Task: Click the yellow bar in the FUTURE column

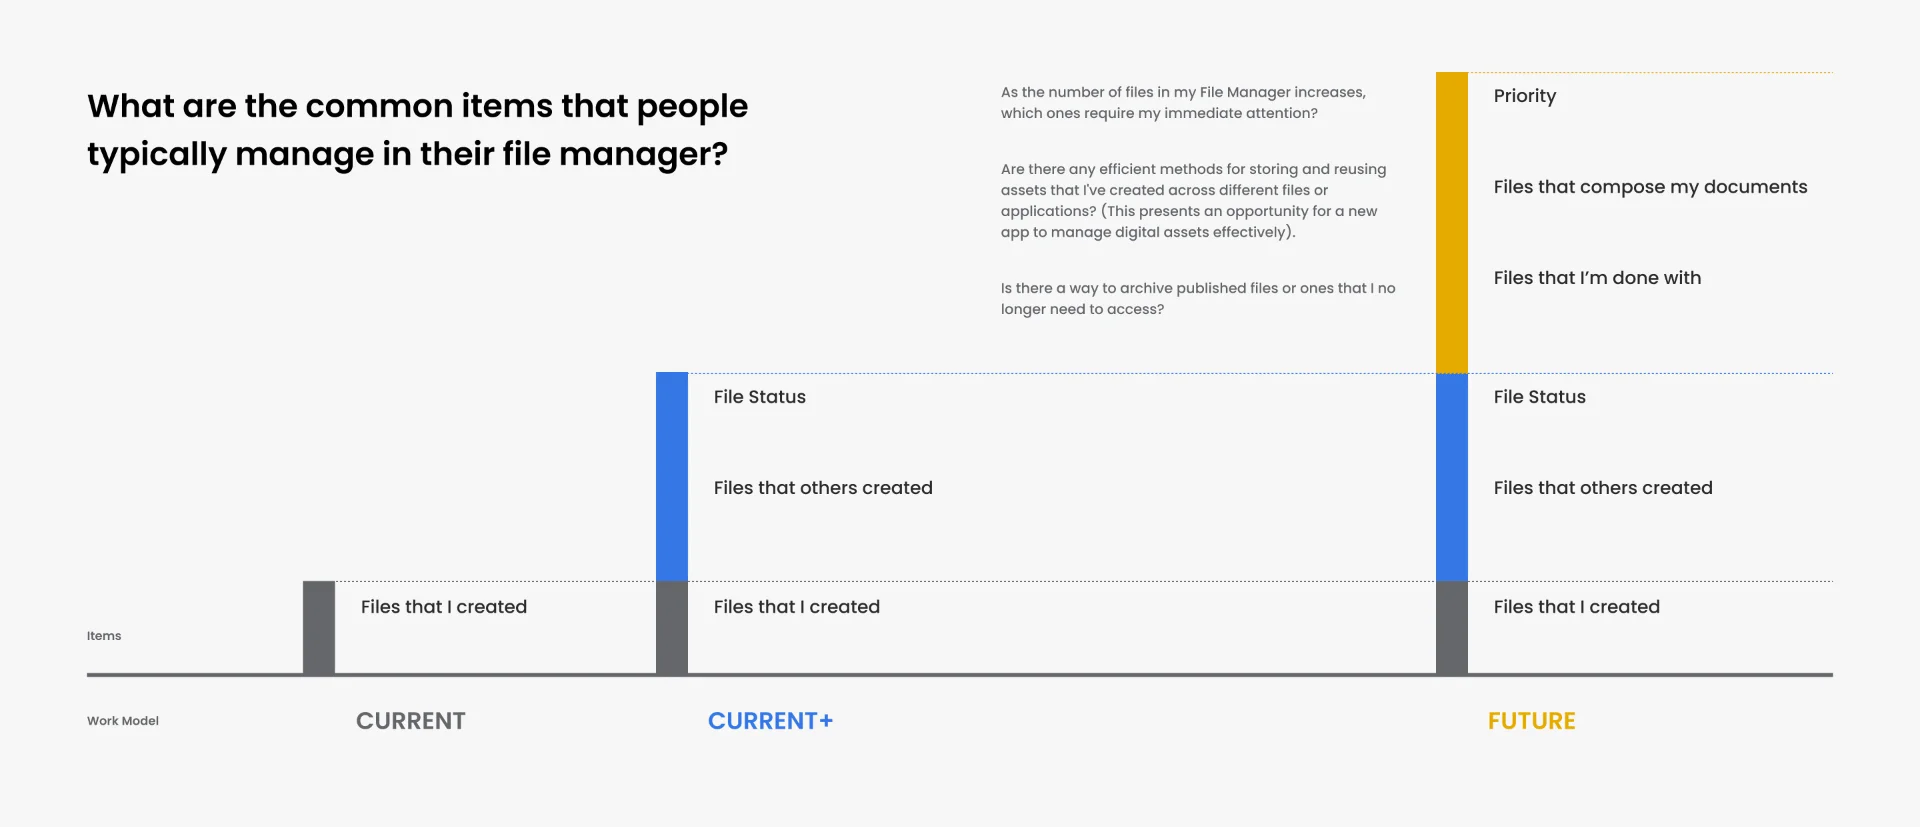Action: (x=1451, y=222)
